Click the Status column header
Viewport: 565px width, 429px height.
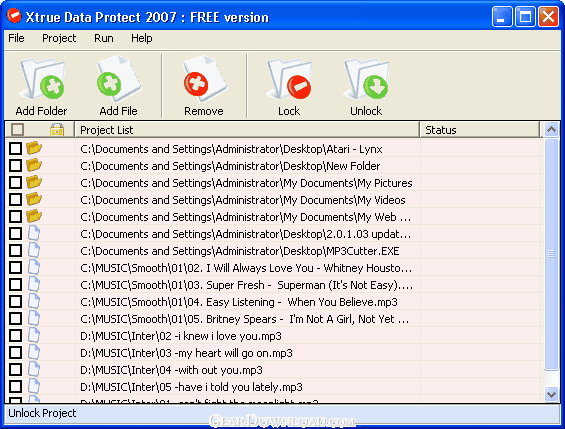point(480,129)
